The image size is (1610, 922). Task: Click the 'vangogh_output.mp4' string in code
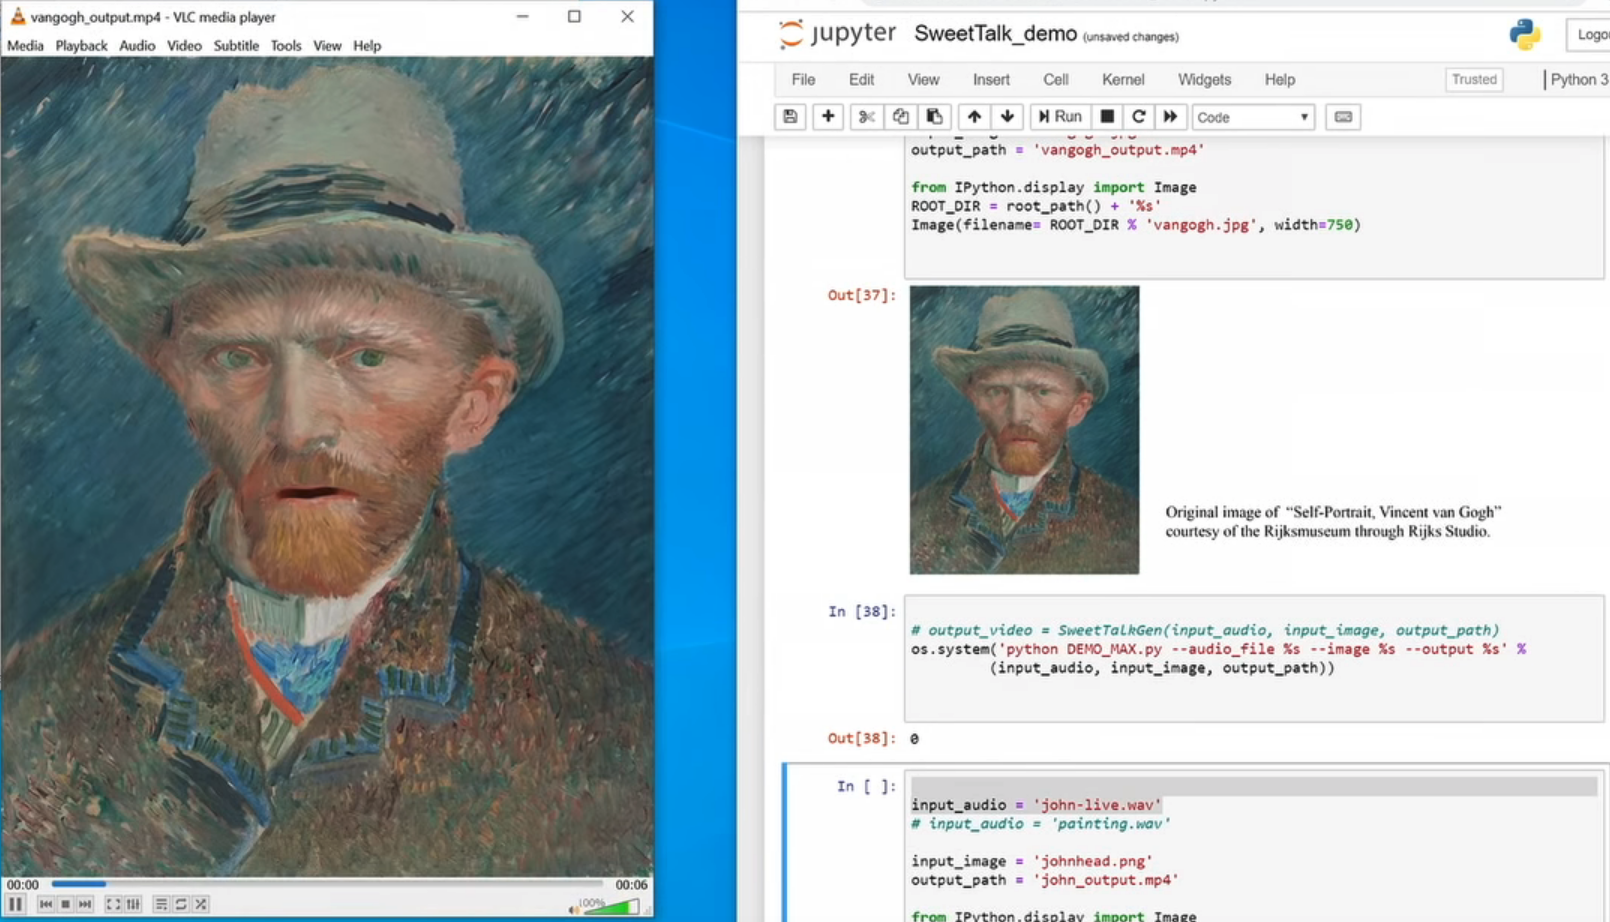(1119, 150)
